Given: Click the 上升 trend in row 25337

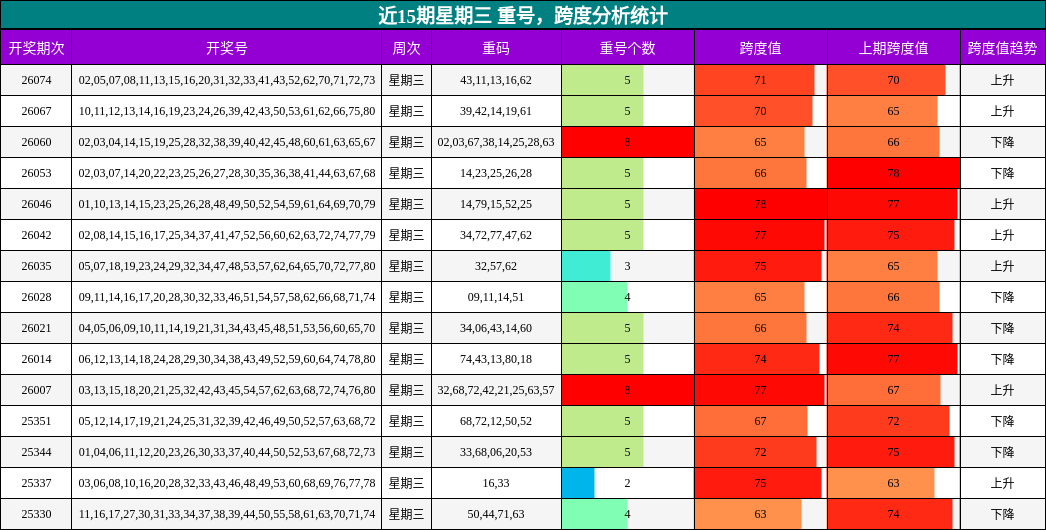Looking at the screenshot, I should tap(1003, 483).
